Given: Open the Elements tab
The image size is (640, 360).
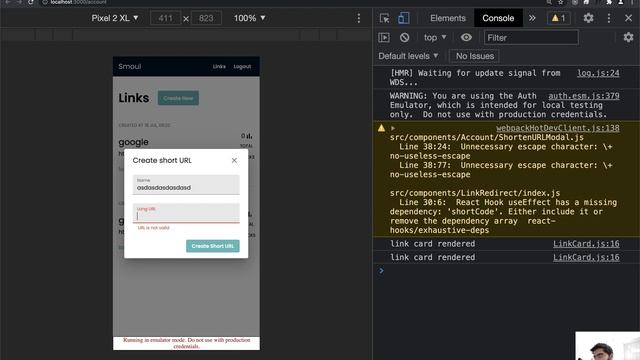Looking at the screenshot, I should 447,18.
